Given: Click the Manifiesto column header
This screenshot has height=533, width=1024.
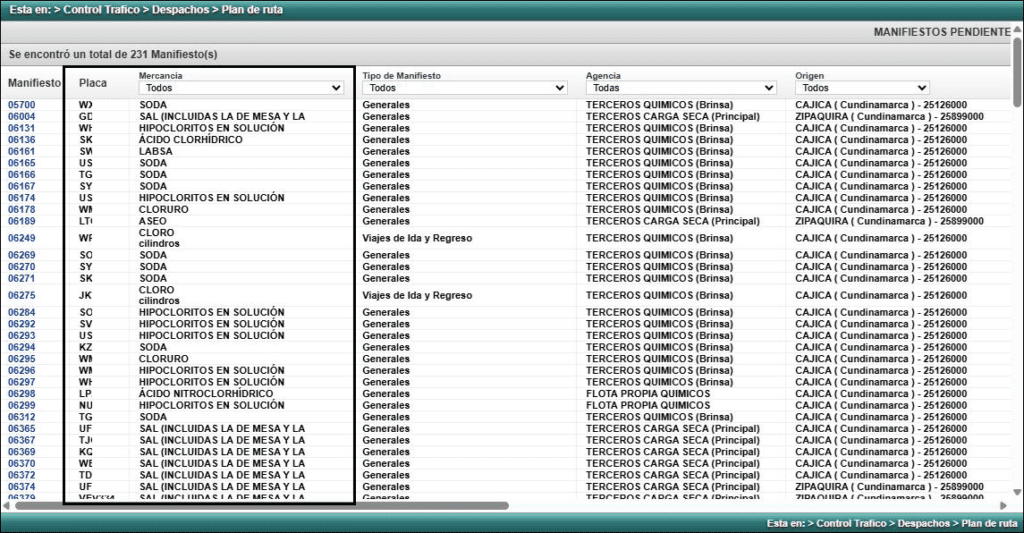Looking at the screenshot, I should coord(34,83).
